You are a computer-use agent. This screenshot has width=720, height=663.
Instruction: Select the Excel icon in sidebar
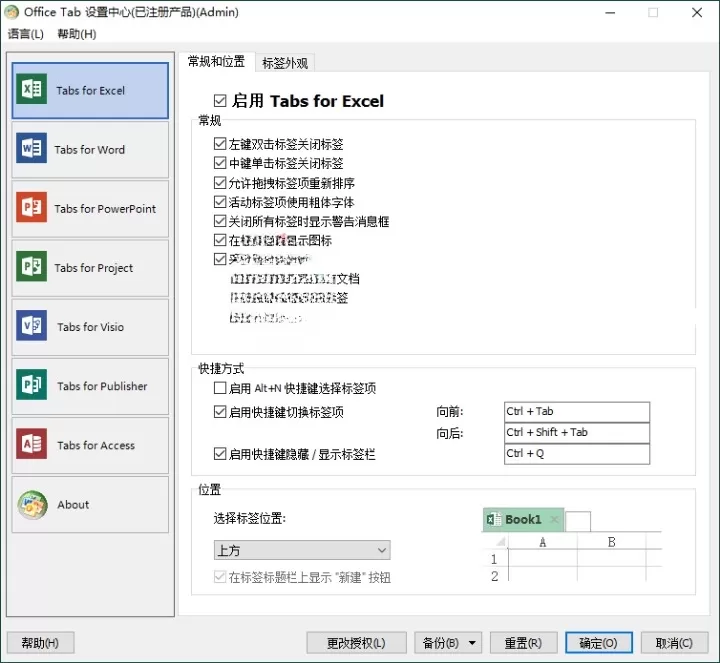pyautogui.click(x=31, y=89)
